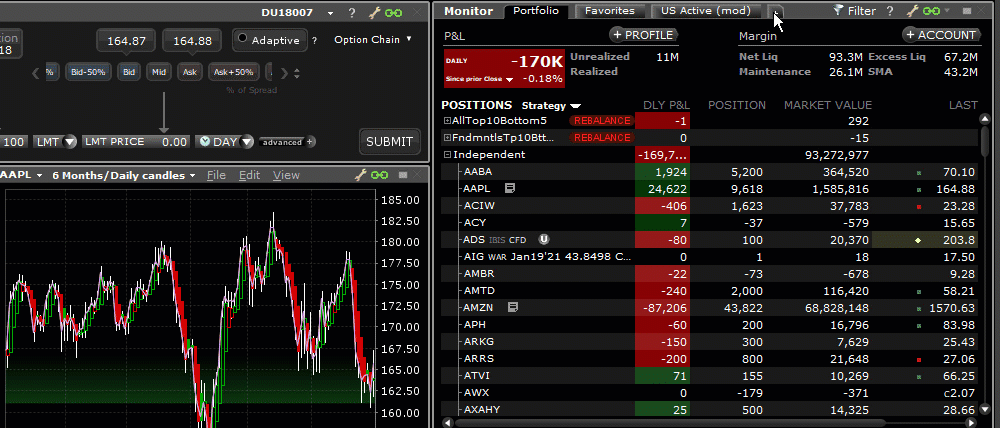This screenshot has width=1000, height=428.
Task: Click AAPL chart window link chain icon
Action: (379, 175)
